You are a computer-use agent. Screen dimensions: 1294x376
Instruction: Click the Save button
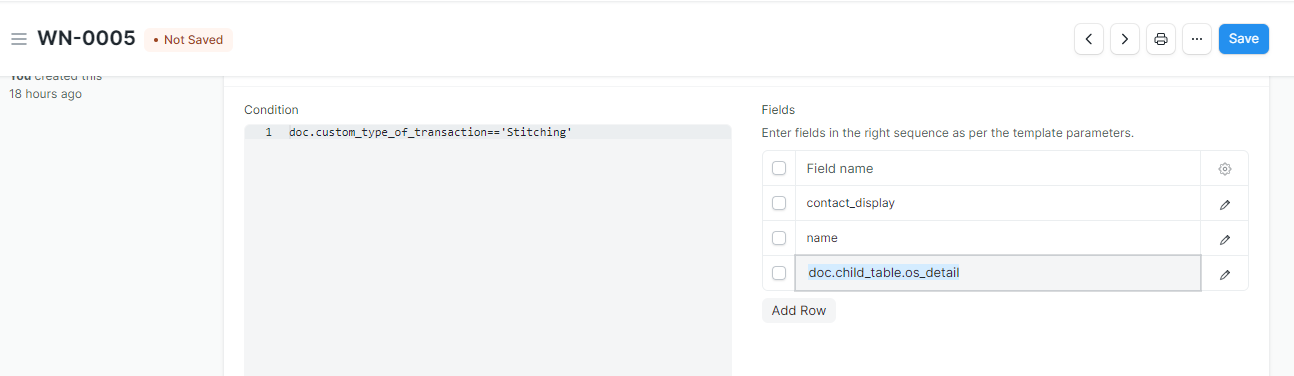tap(1243, 39)
